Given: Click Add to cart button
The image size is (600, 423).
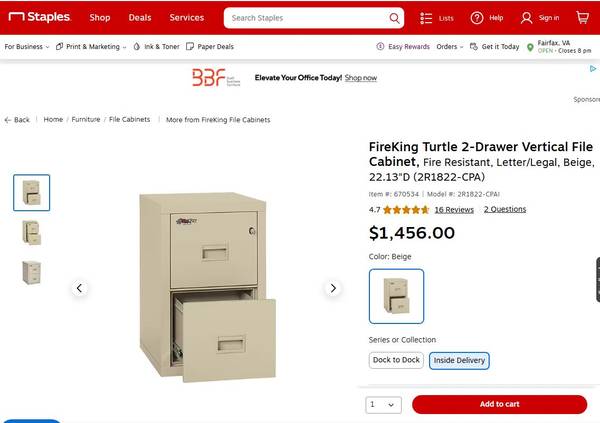Looking at the screenshot, I should 499,404.
